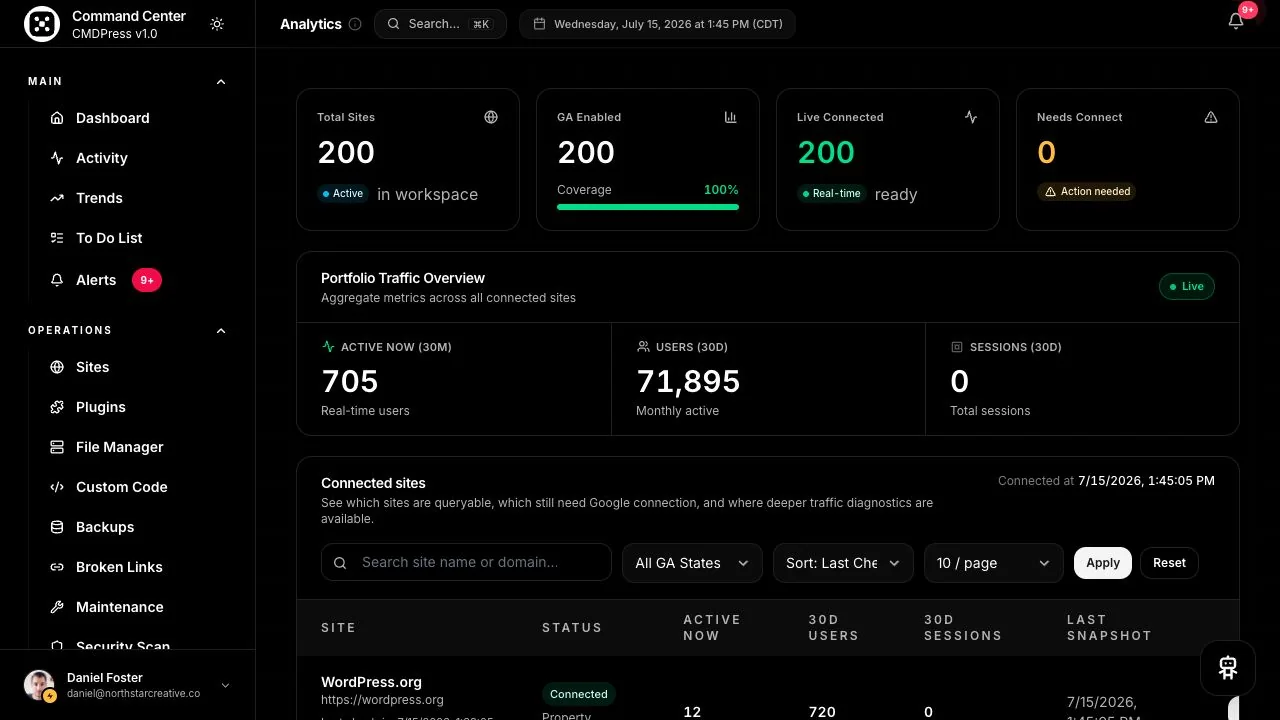Click the SITE column header
The width and height of the screenshot is (1280, 720).
coord(338,628)
